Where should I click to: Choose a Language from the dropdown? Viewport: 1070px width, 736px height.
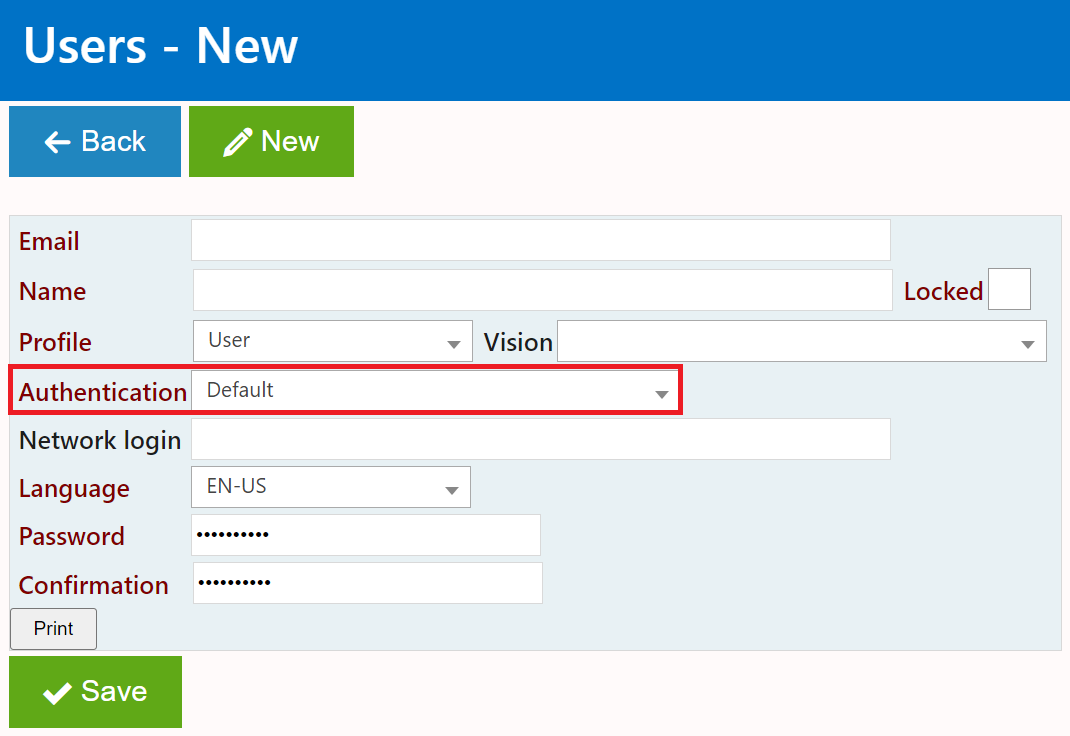(x=330, y=488)
